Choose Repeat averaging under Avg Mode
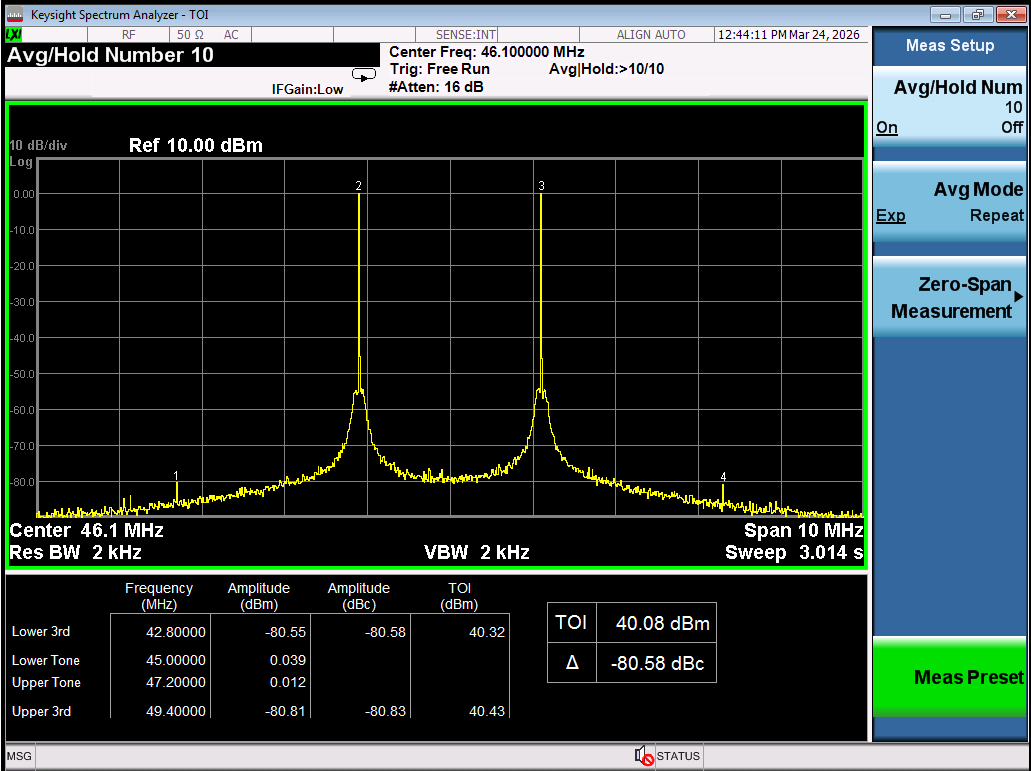 (x=997, y=216)
